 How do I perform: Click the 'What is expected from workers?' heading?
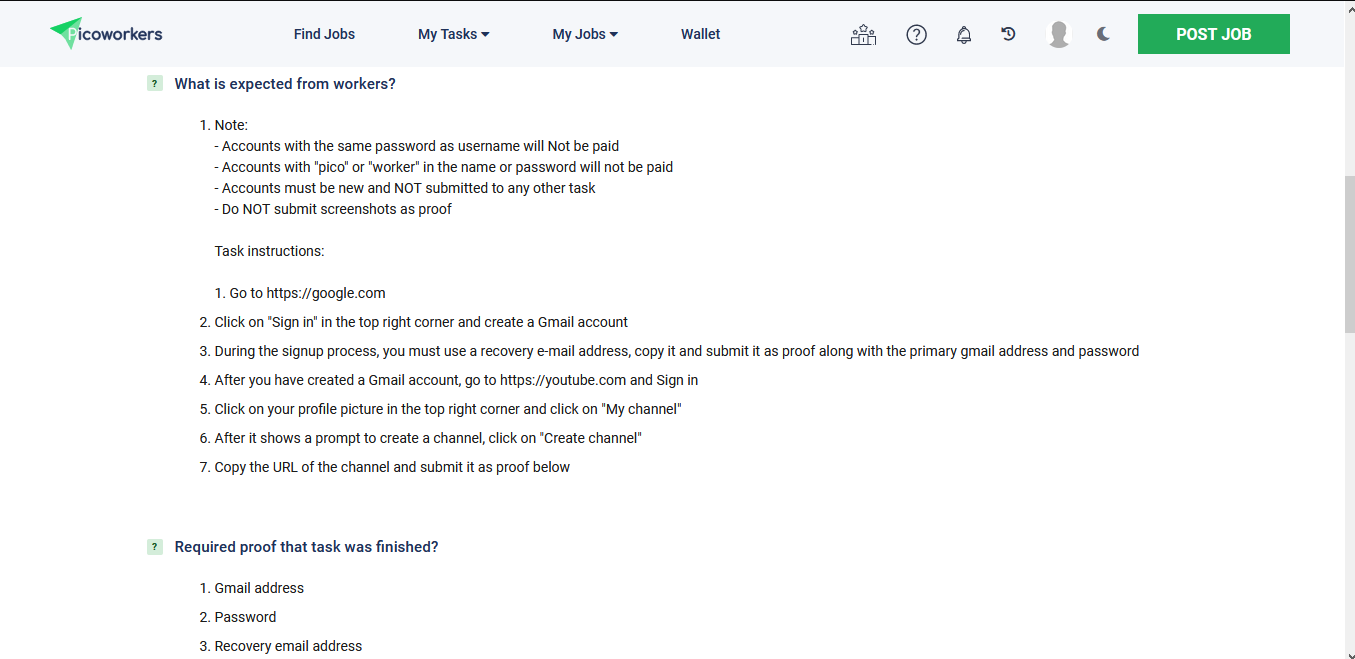(x=285, y=84)
